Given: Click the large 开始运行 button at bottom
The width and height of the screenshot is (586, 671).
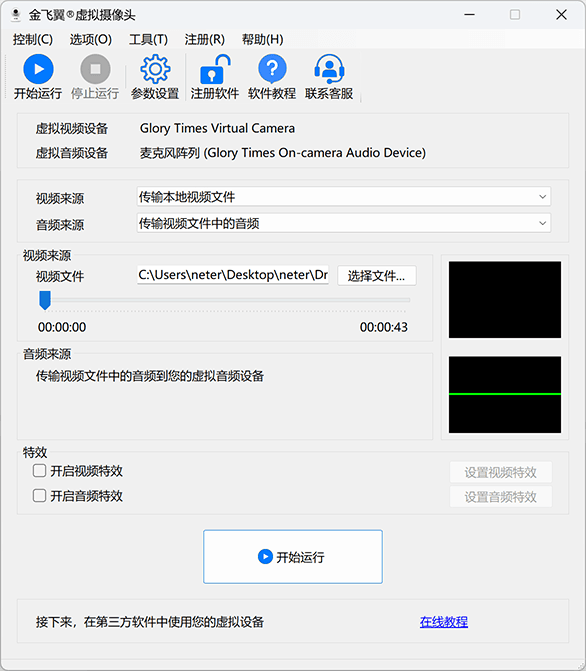Looking at the screenshot, I should point(293,557).
